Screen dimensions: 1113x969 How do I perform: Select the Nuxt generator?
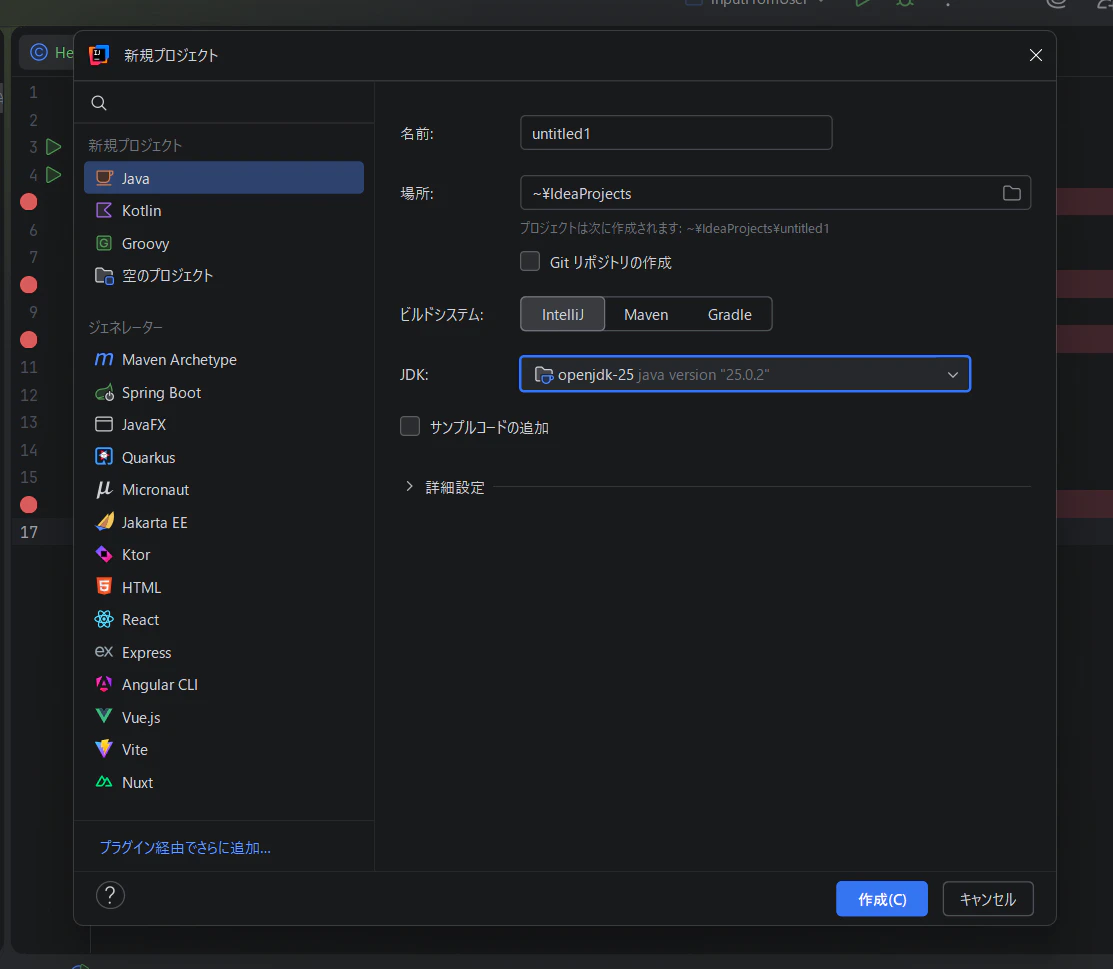click(x=224, y=782)
